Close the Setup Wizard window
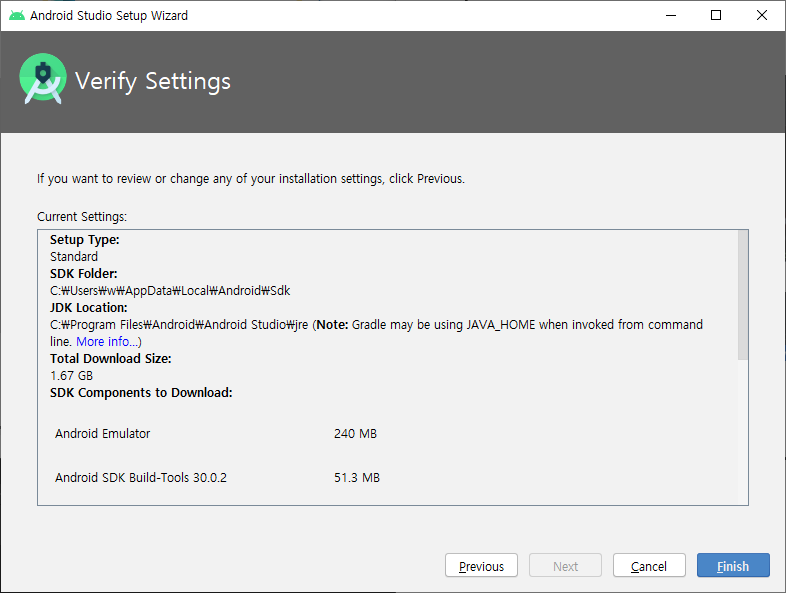 [761, 16]
